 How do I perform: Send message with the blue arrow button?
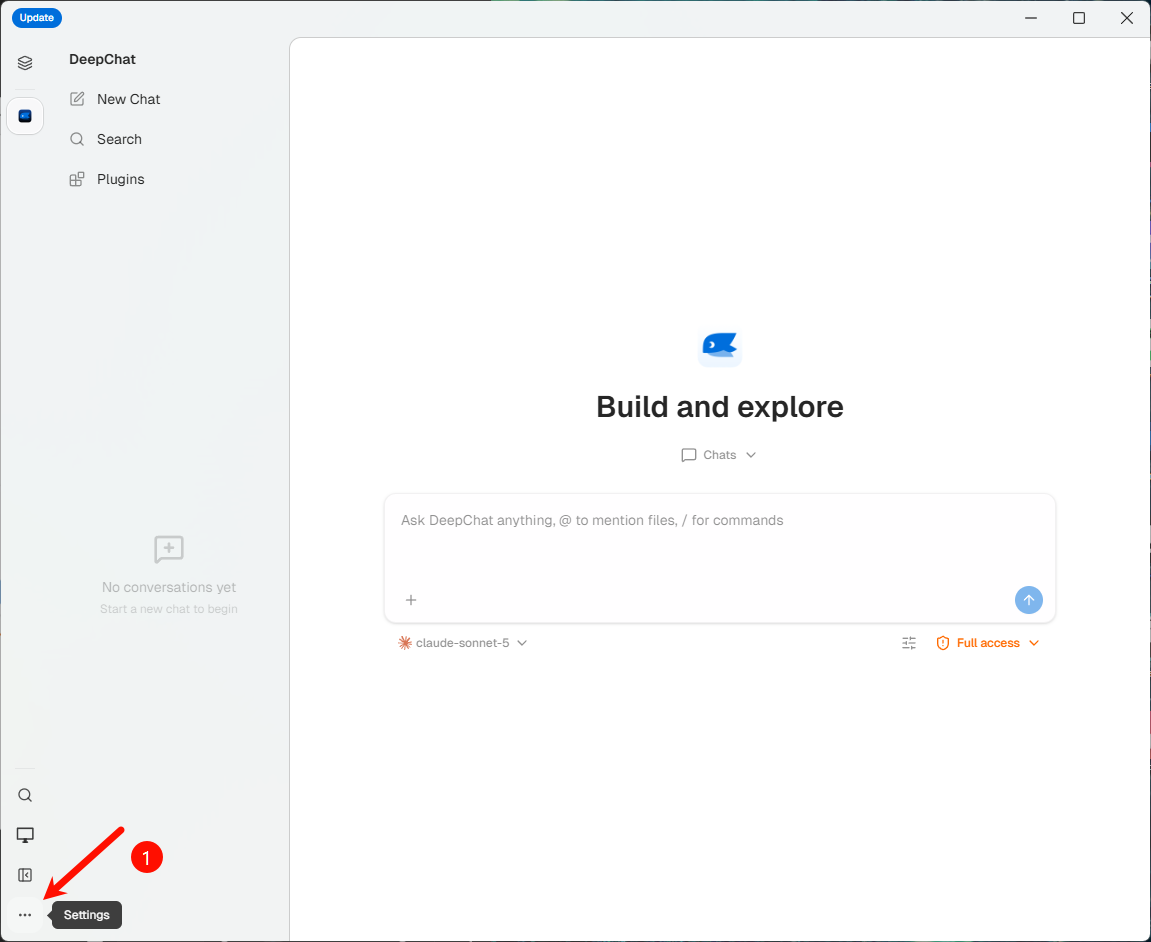click(x=1028, y=600)
